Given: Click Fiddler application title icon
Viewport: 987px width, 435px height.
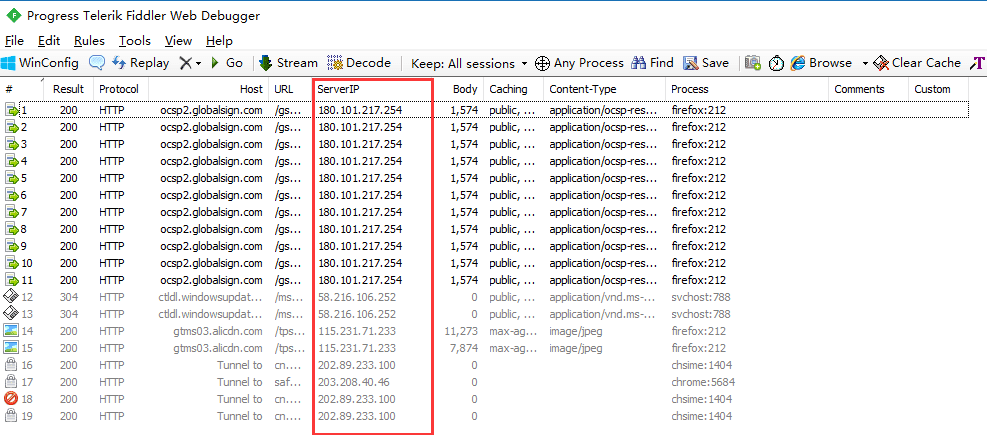Looking at the screenshot, I should point(13,16).
